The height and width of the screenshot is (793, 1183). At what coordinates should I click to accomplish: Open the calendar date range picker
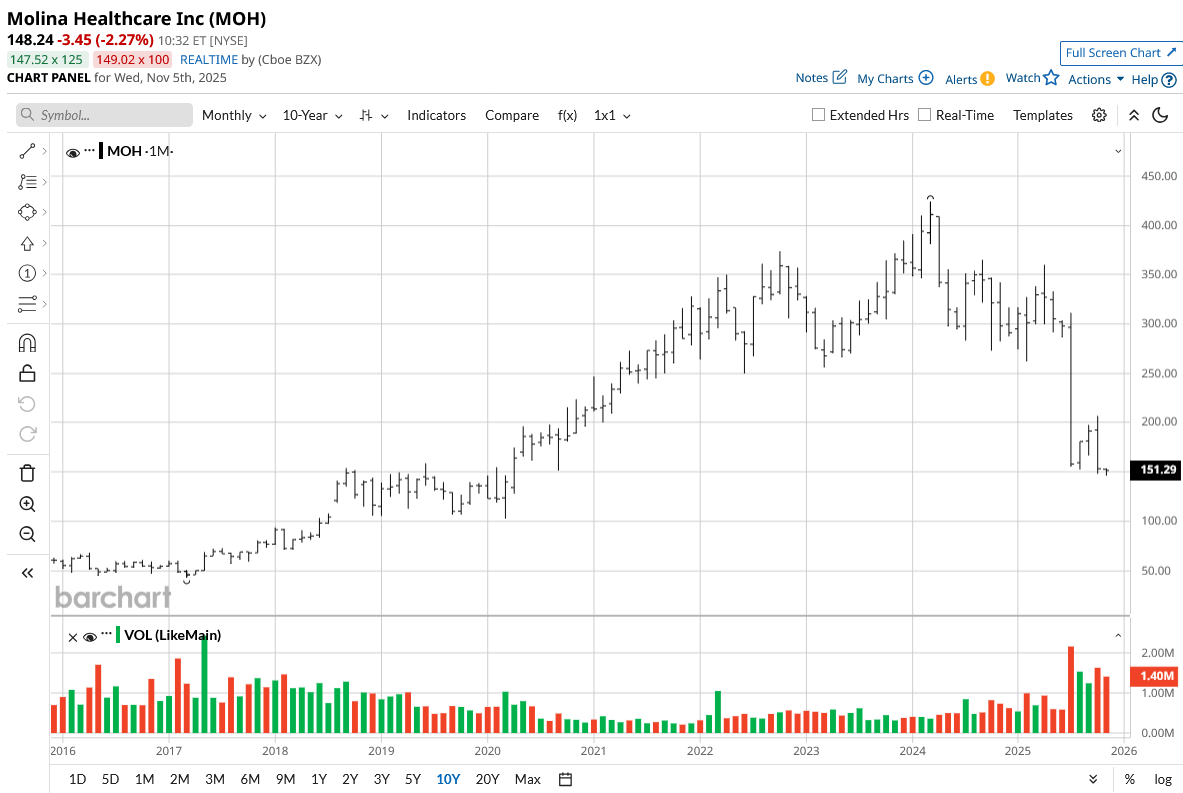click(565, 779)
